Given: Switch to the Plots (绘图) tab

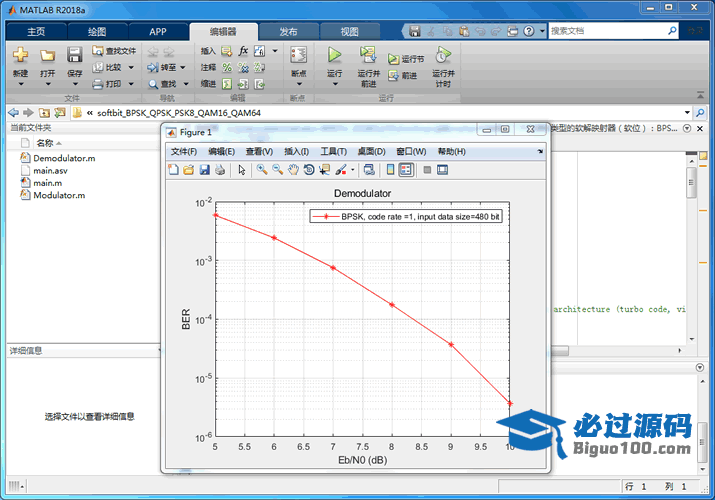Looking at the screenshot, I should click(97, 31).
